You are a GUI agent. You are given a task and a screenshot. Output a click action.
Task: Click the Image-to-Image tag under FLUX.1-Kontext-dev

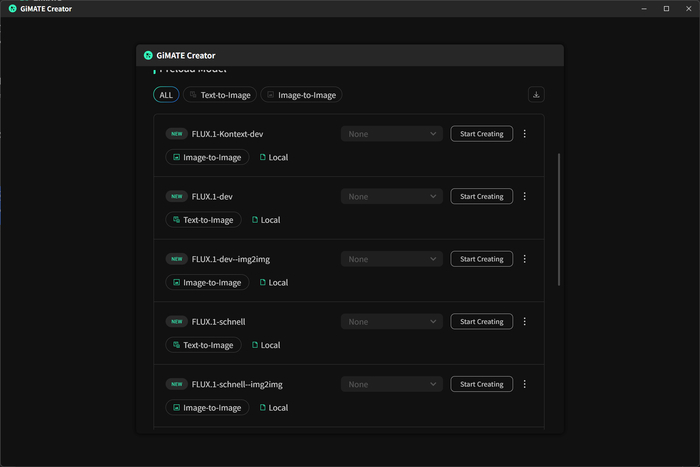(206, 157)
